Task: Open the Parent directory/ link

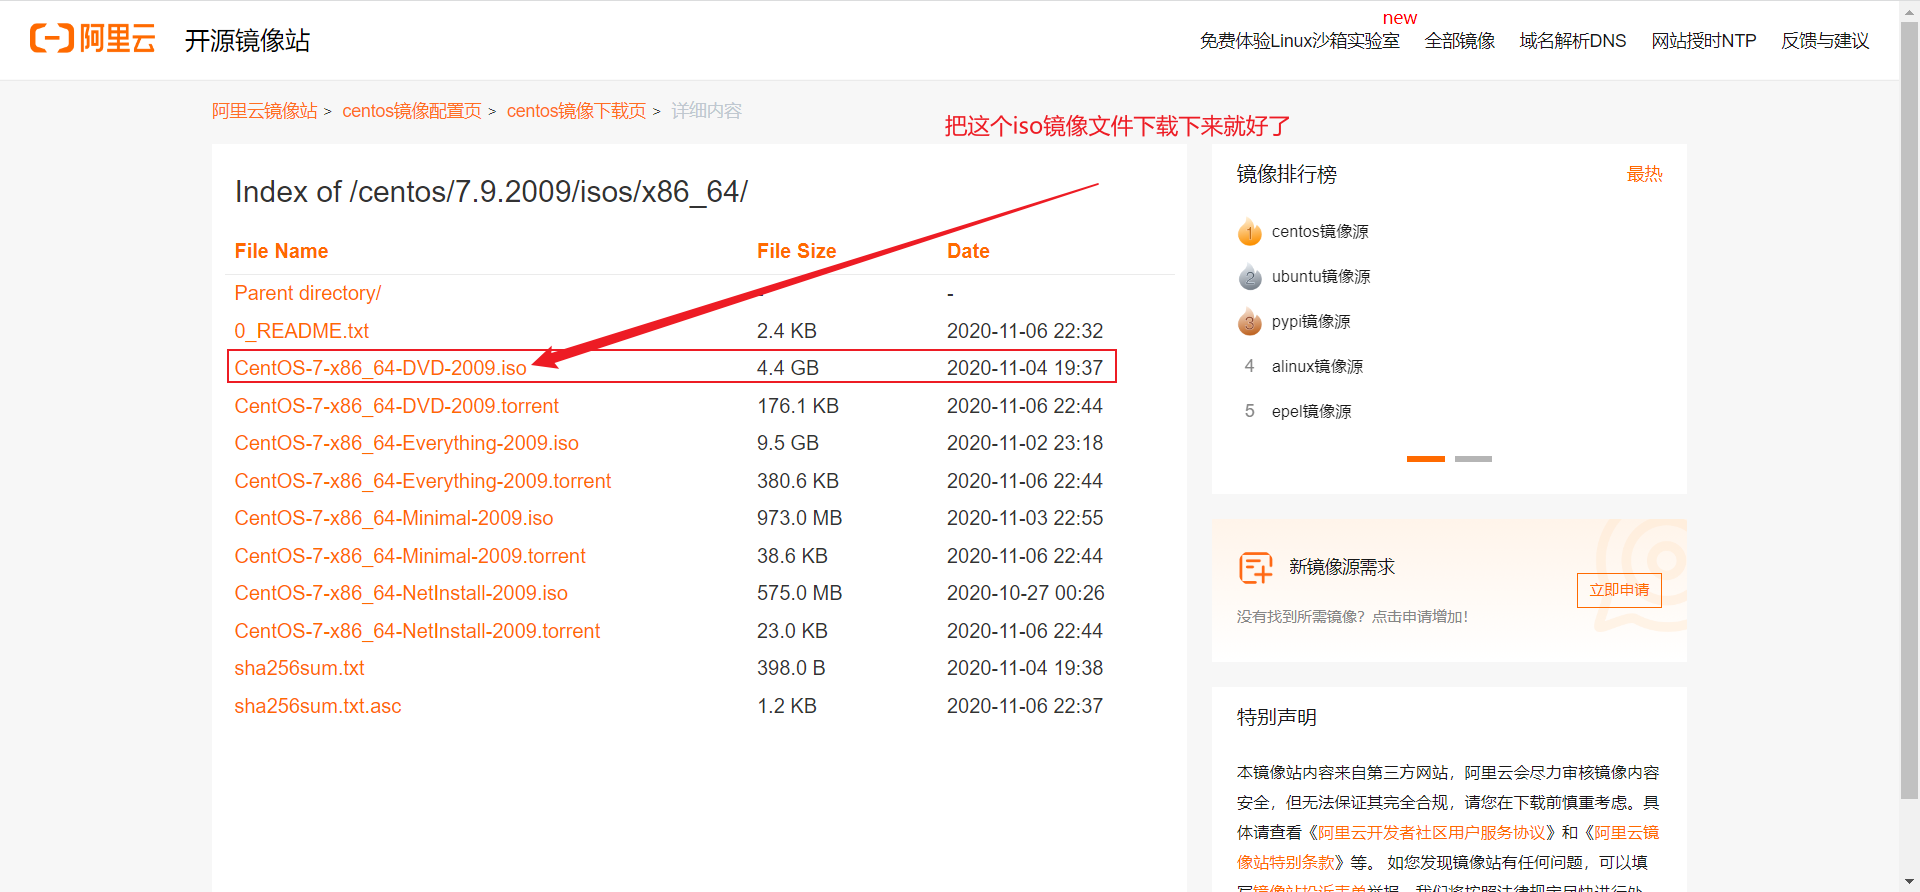Action: click(307, 293)
